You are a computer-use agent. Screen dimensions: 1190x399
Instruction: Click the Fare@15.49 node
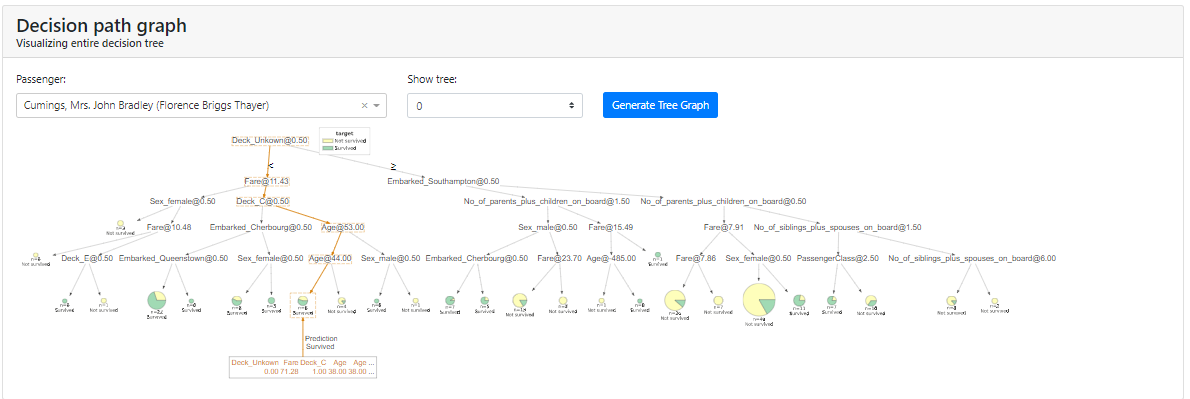pyautogui.click(x=611, y=227)
